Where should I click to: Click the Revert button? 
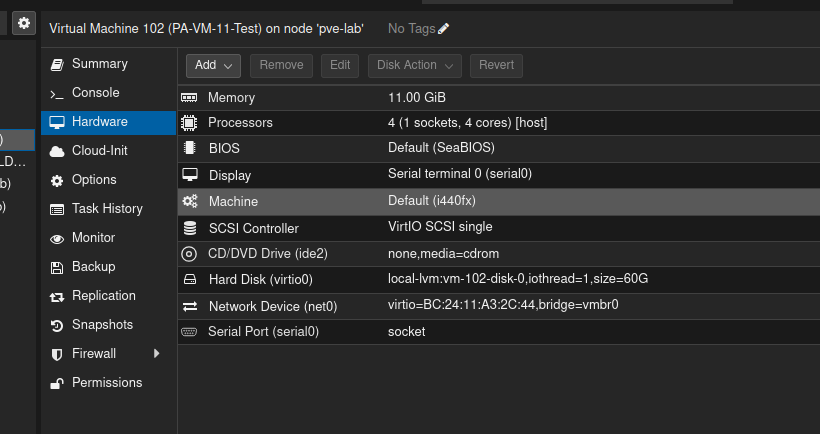496,65
